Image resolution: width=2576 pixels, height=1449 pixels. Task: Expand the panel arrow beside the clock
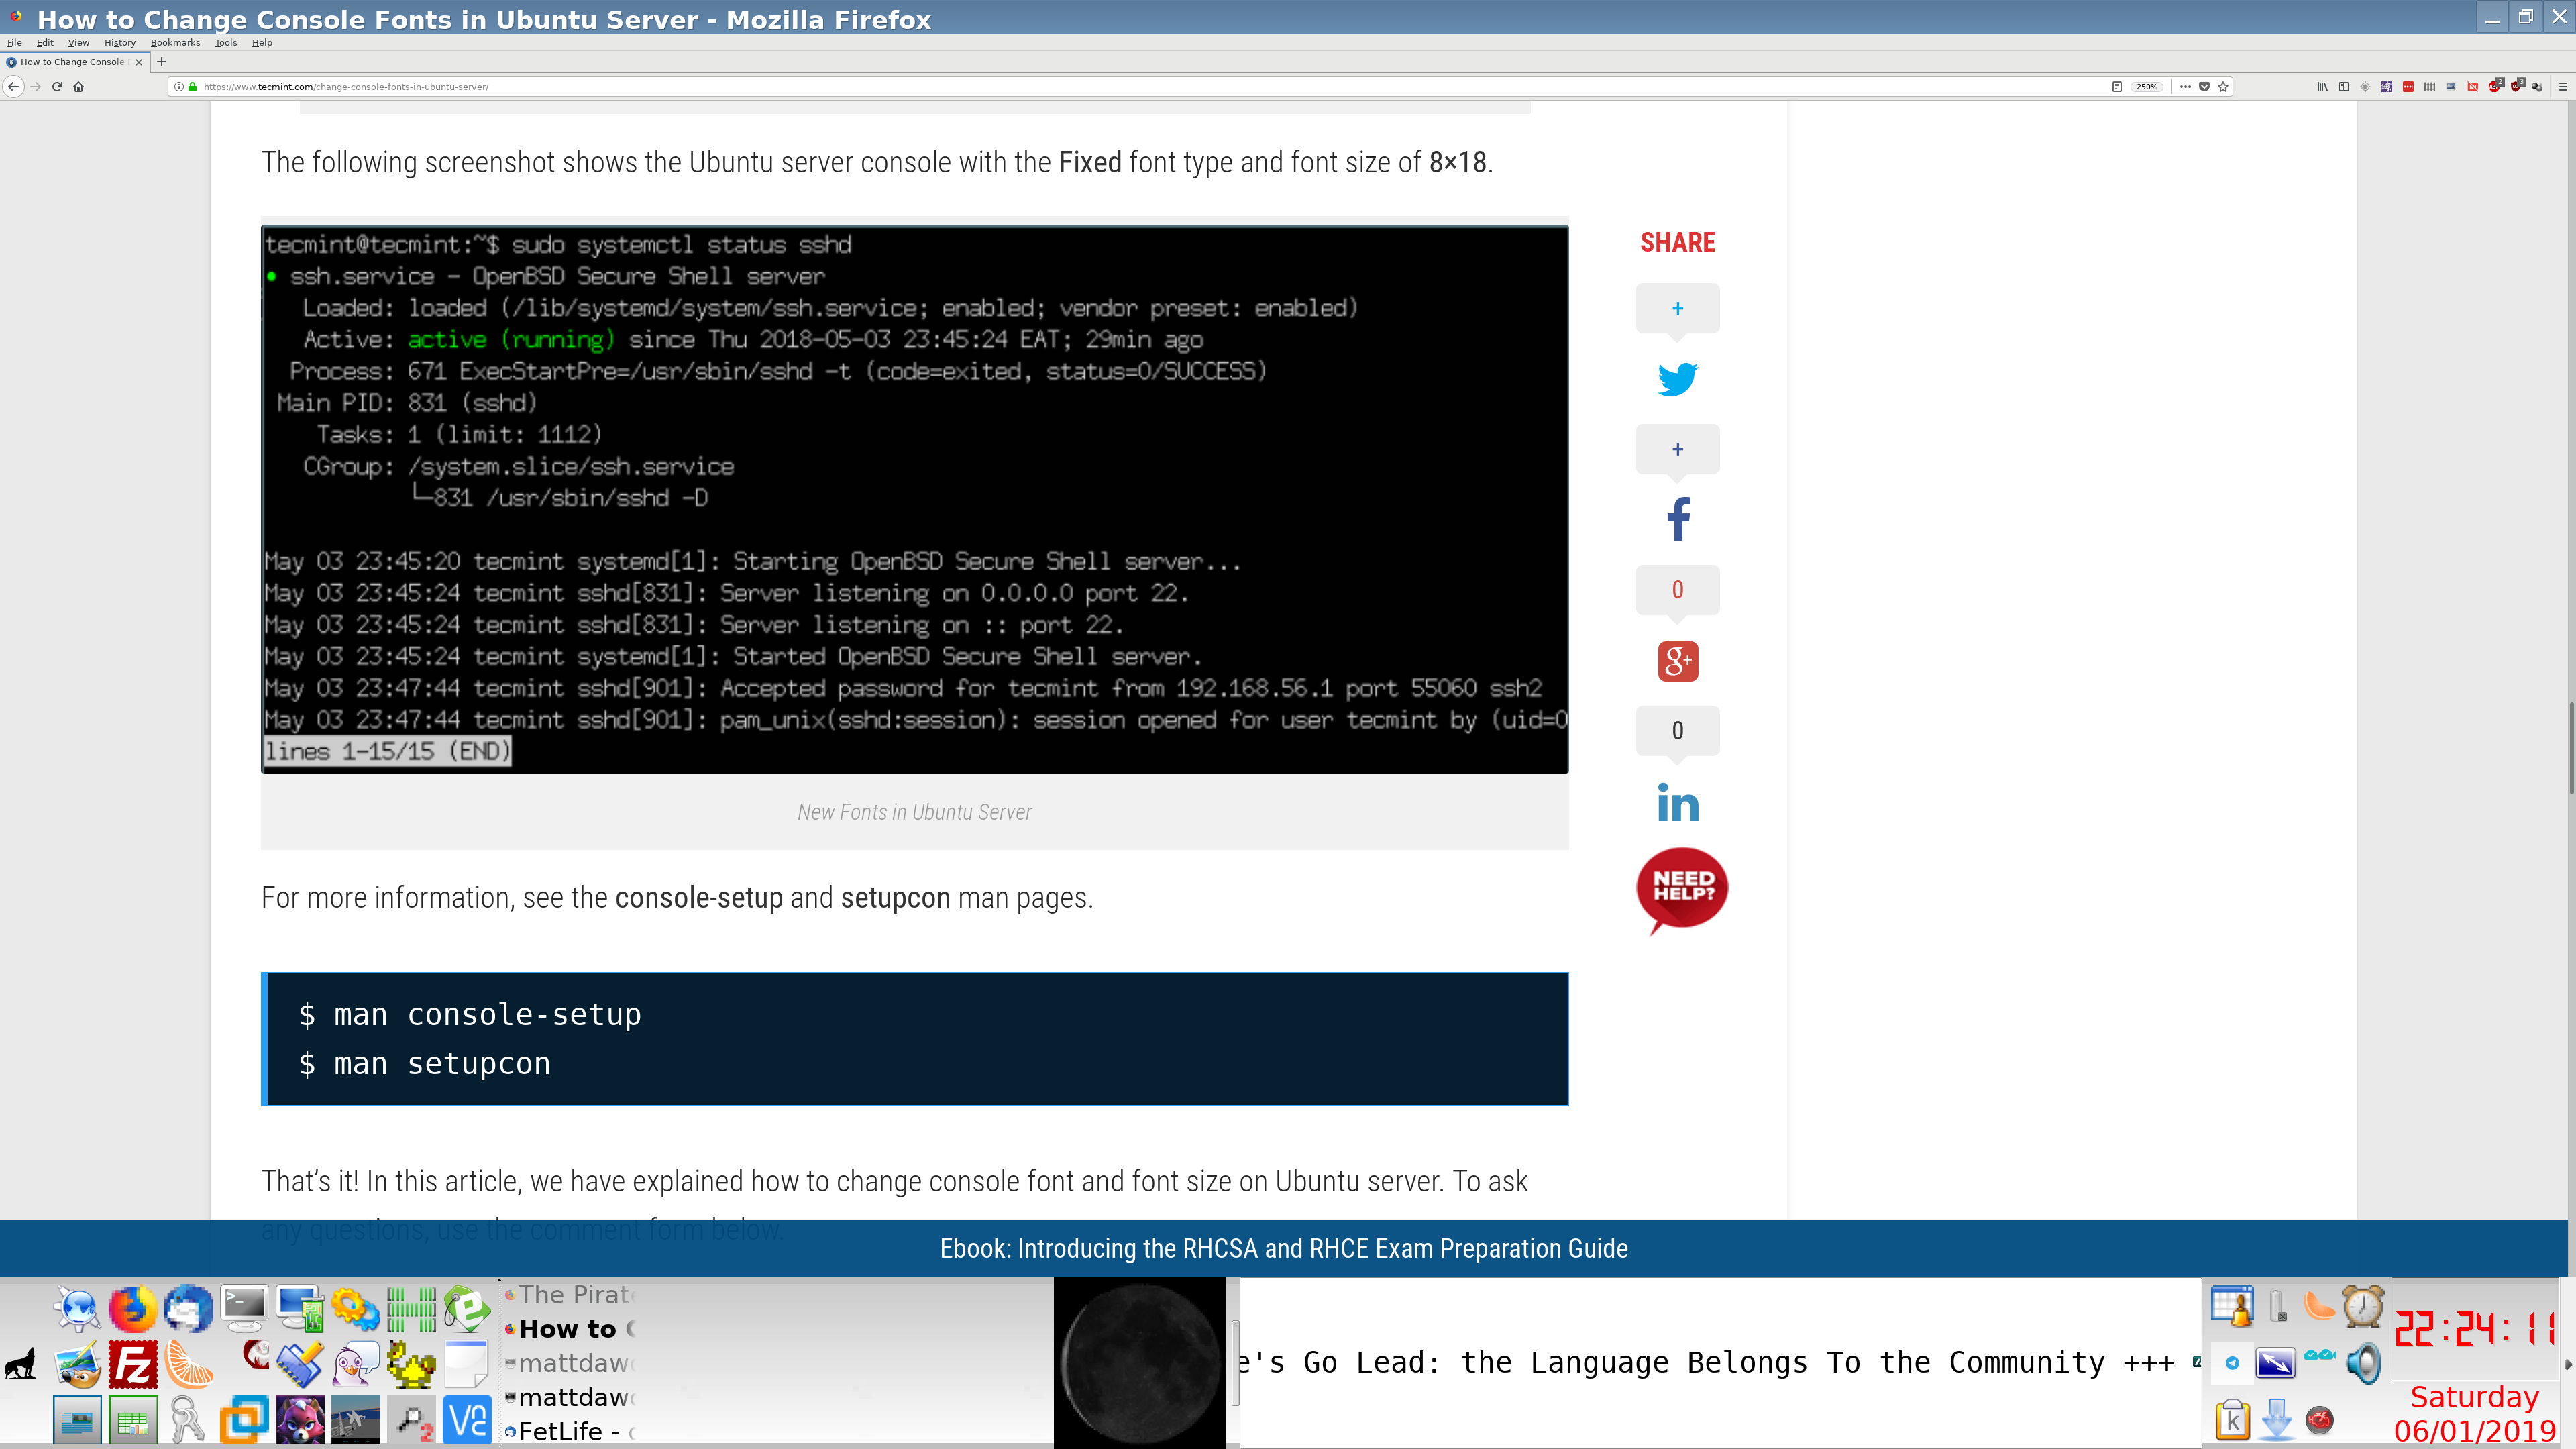click(2569, 1364)
